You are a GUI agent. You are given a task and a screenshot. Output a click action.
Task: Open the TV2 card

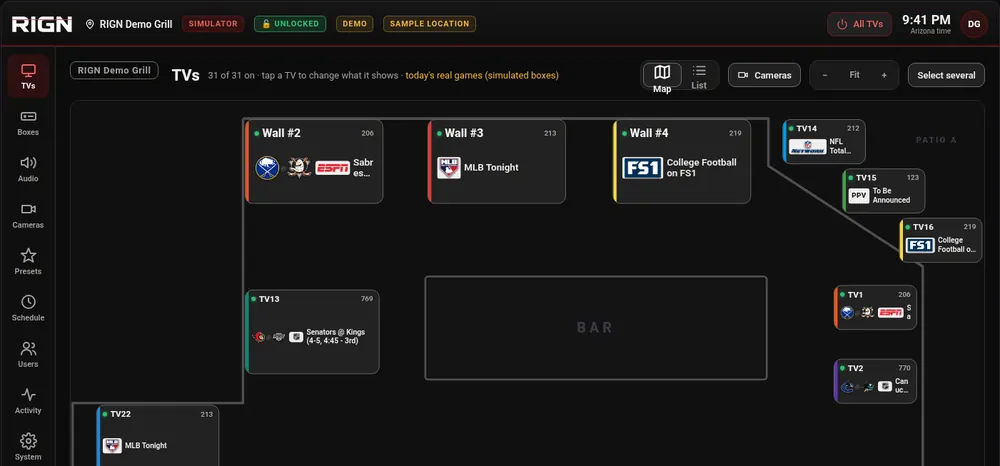click(x=875, y=381)
